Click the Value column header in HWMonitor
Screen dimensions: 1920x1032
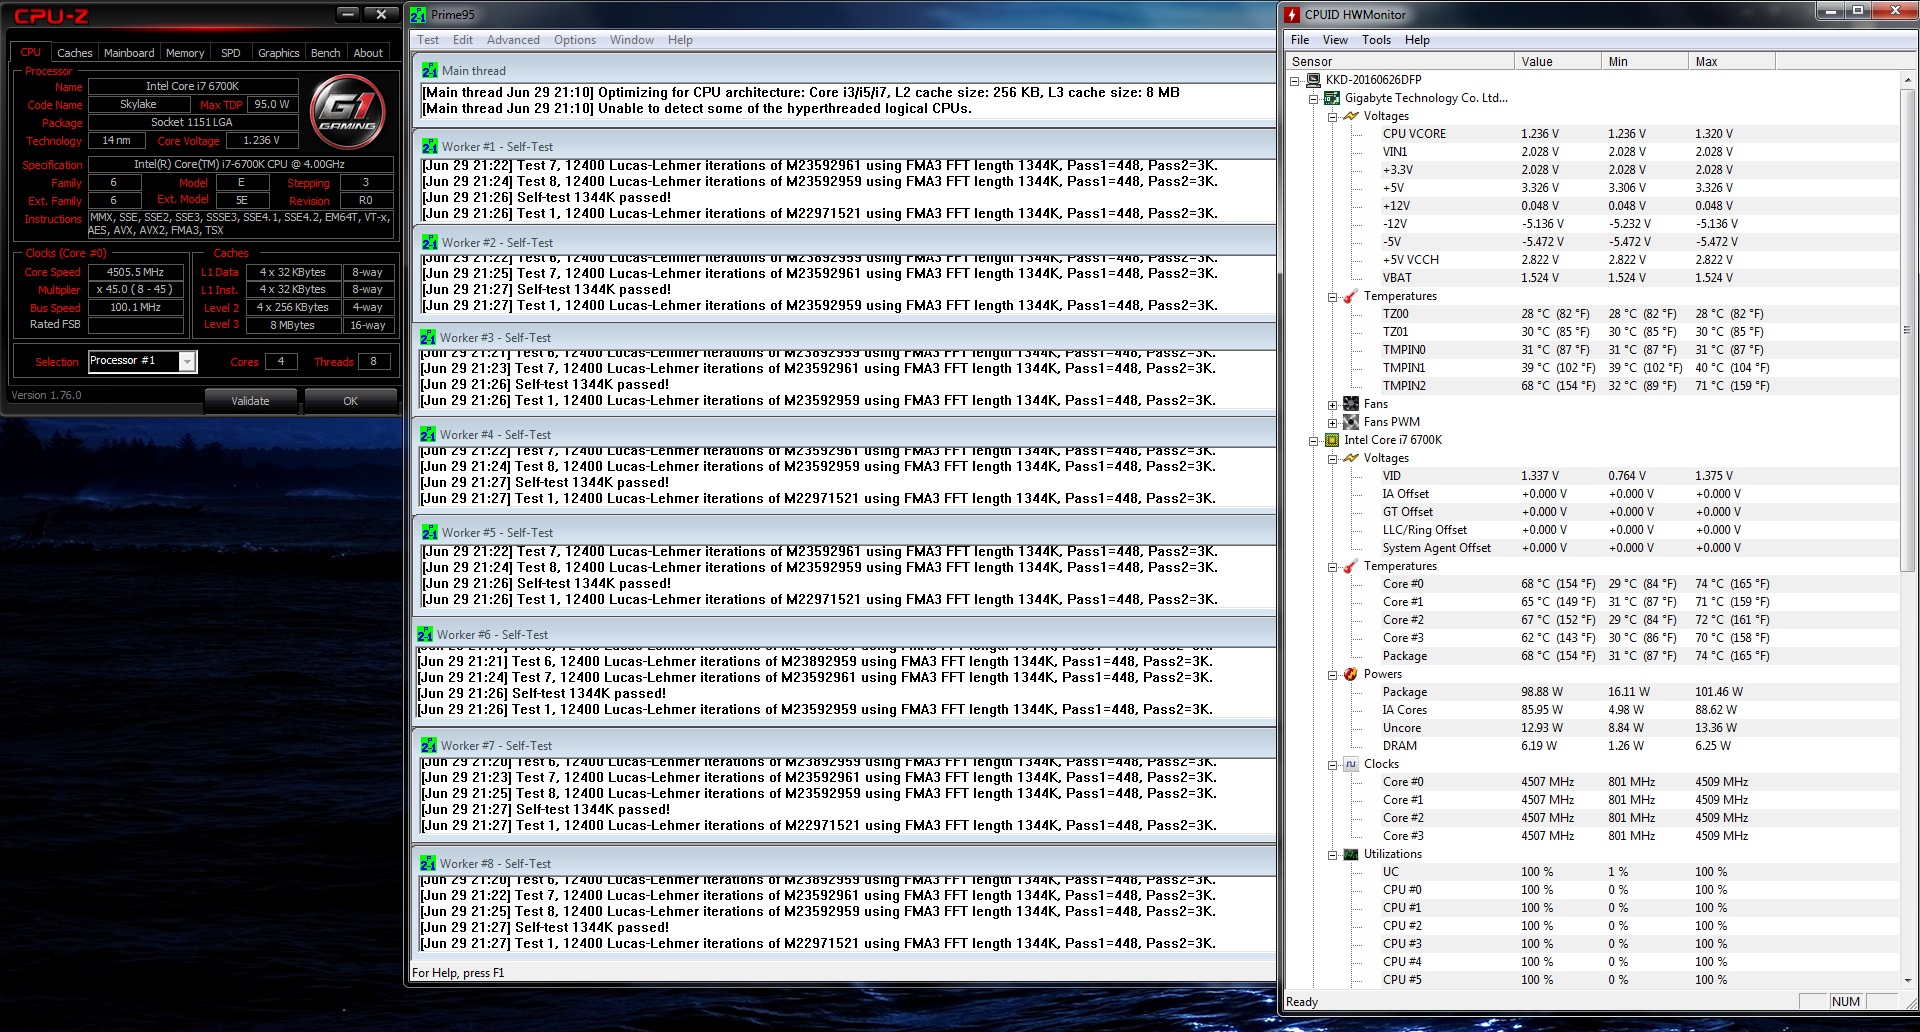[x=1558, y=62]
